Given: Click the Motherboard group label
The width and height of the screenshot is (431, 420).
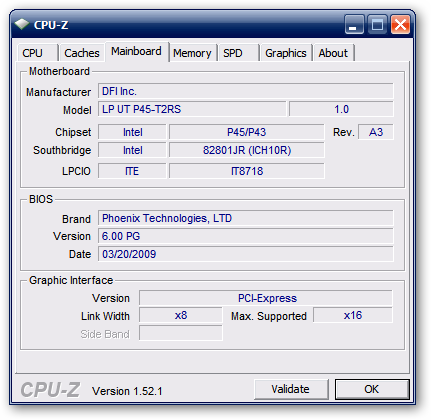Looking at the screenshot, I should point(59,71).
